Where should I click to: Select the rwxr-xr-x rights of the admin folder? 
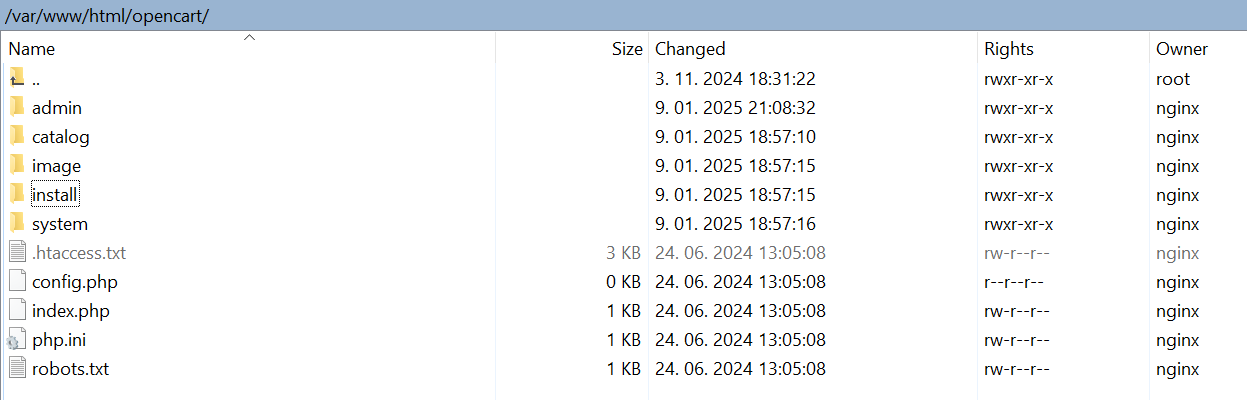[1018, 107]
